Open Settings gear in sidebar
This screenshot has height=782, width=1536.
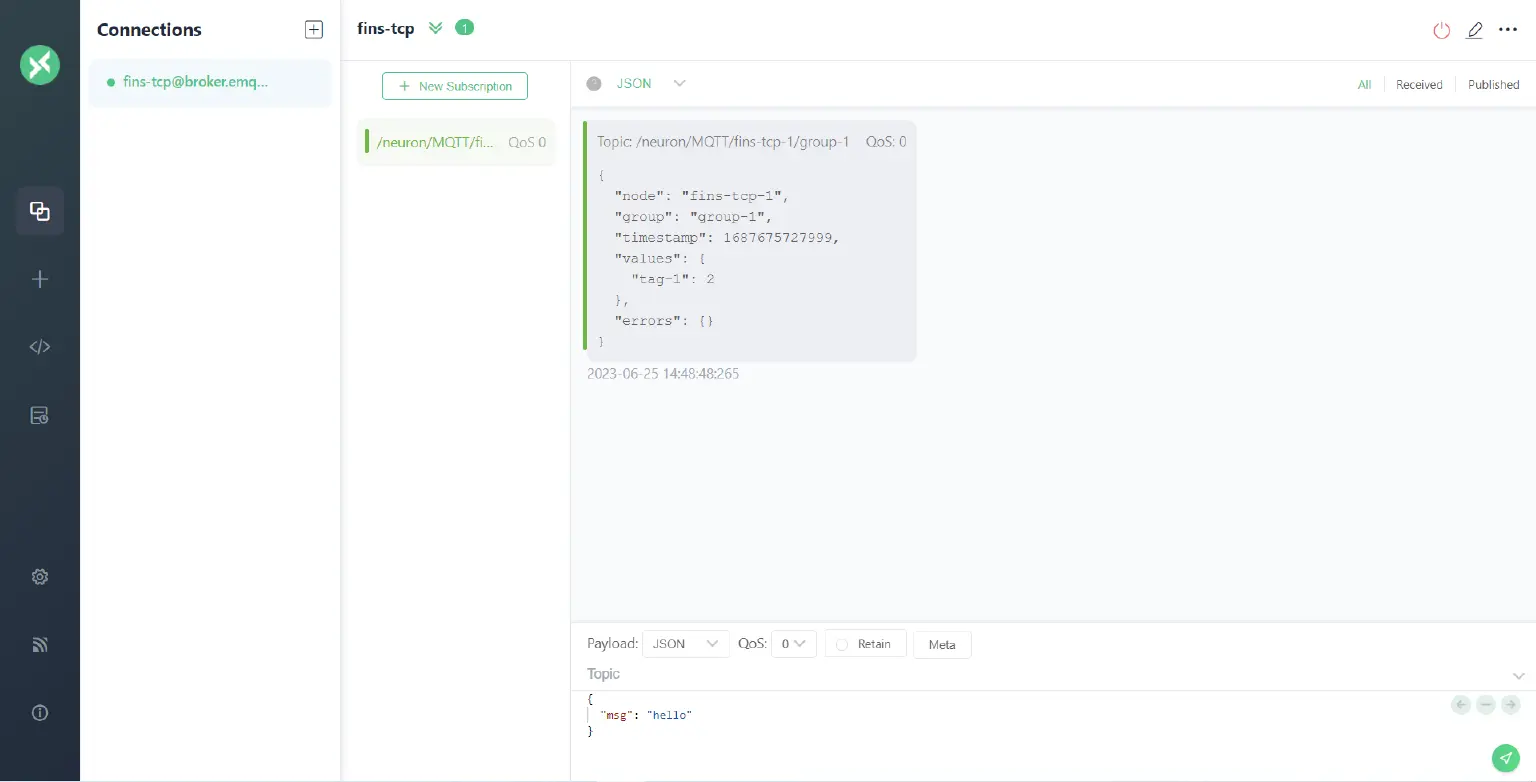click(40, 577)
